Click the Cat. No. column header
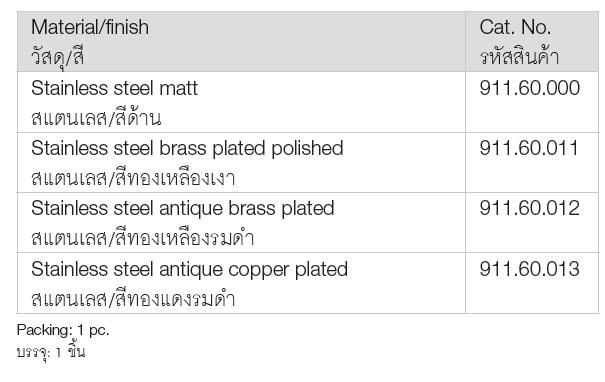 (x=515, y=27)
